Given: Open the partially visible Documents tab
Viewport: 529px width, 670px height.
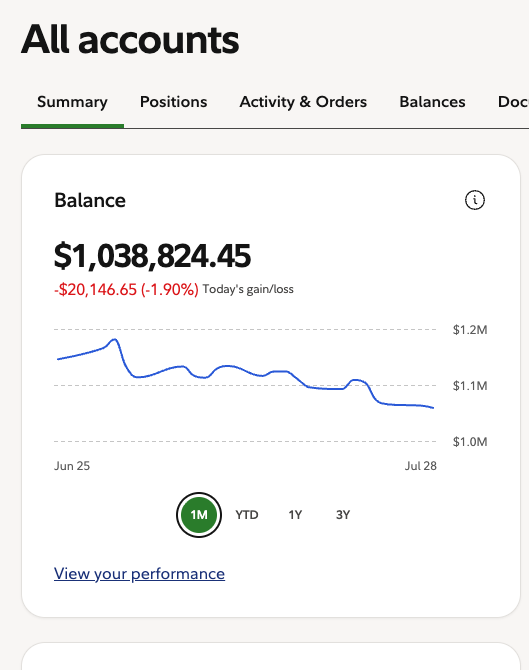Looking at the screenshot, I should [x=513, y=102].
